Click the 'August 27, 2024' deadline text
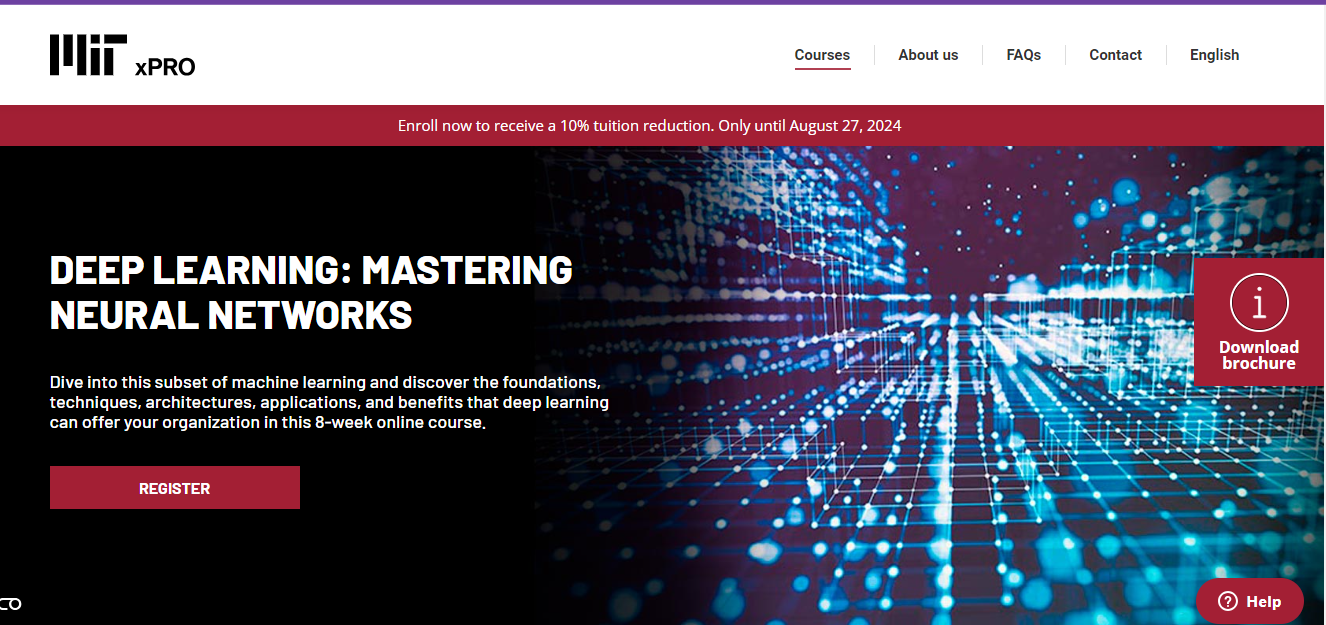The height and width of the screenshot is (625, 1326). pyautogui.click(x=845, y=126)
